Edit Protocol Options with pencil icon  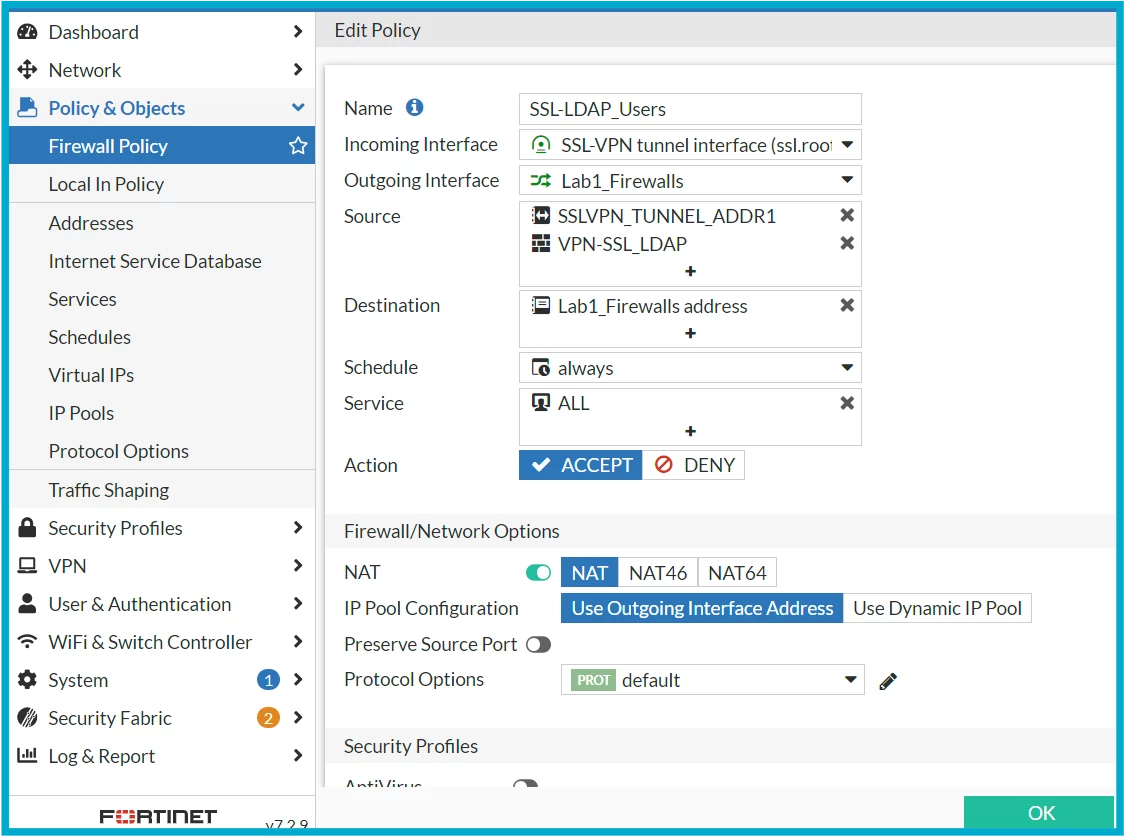pos(887,681)
